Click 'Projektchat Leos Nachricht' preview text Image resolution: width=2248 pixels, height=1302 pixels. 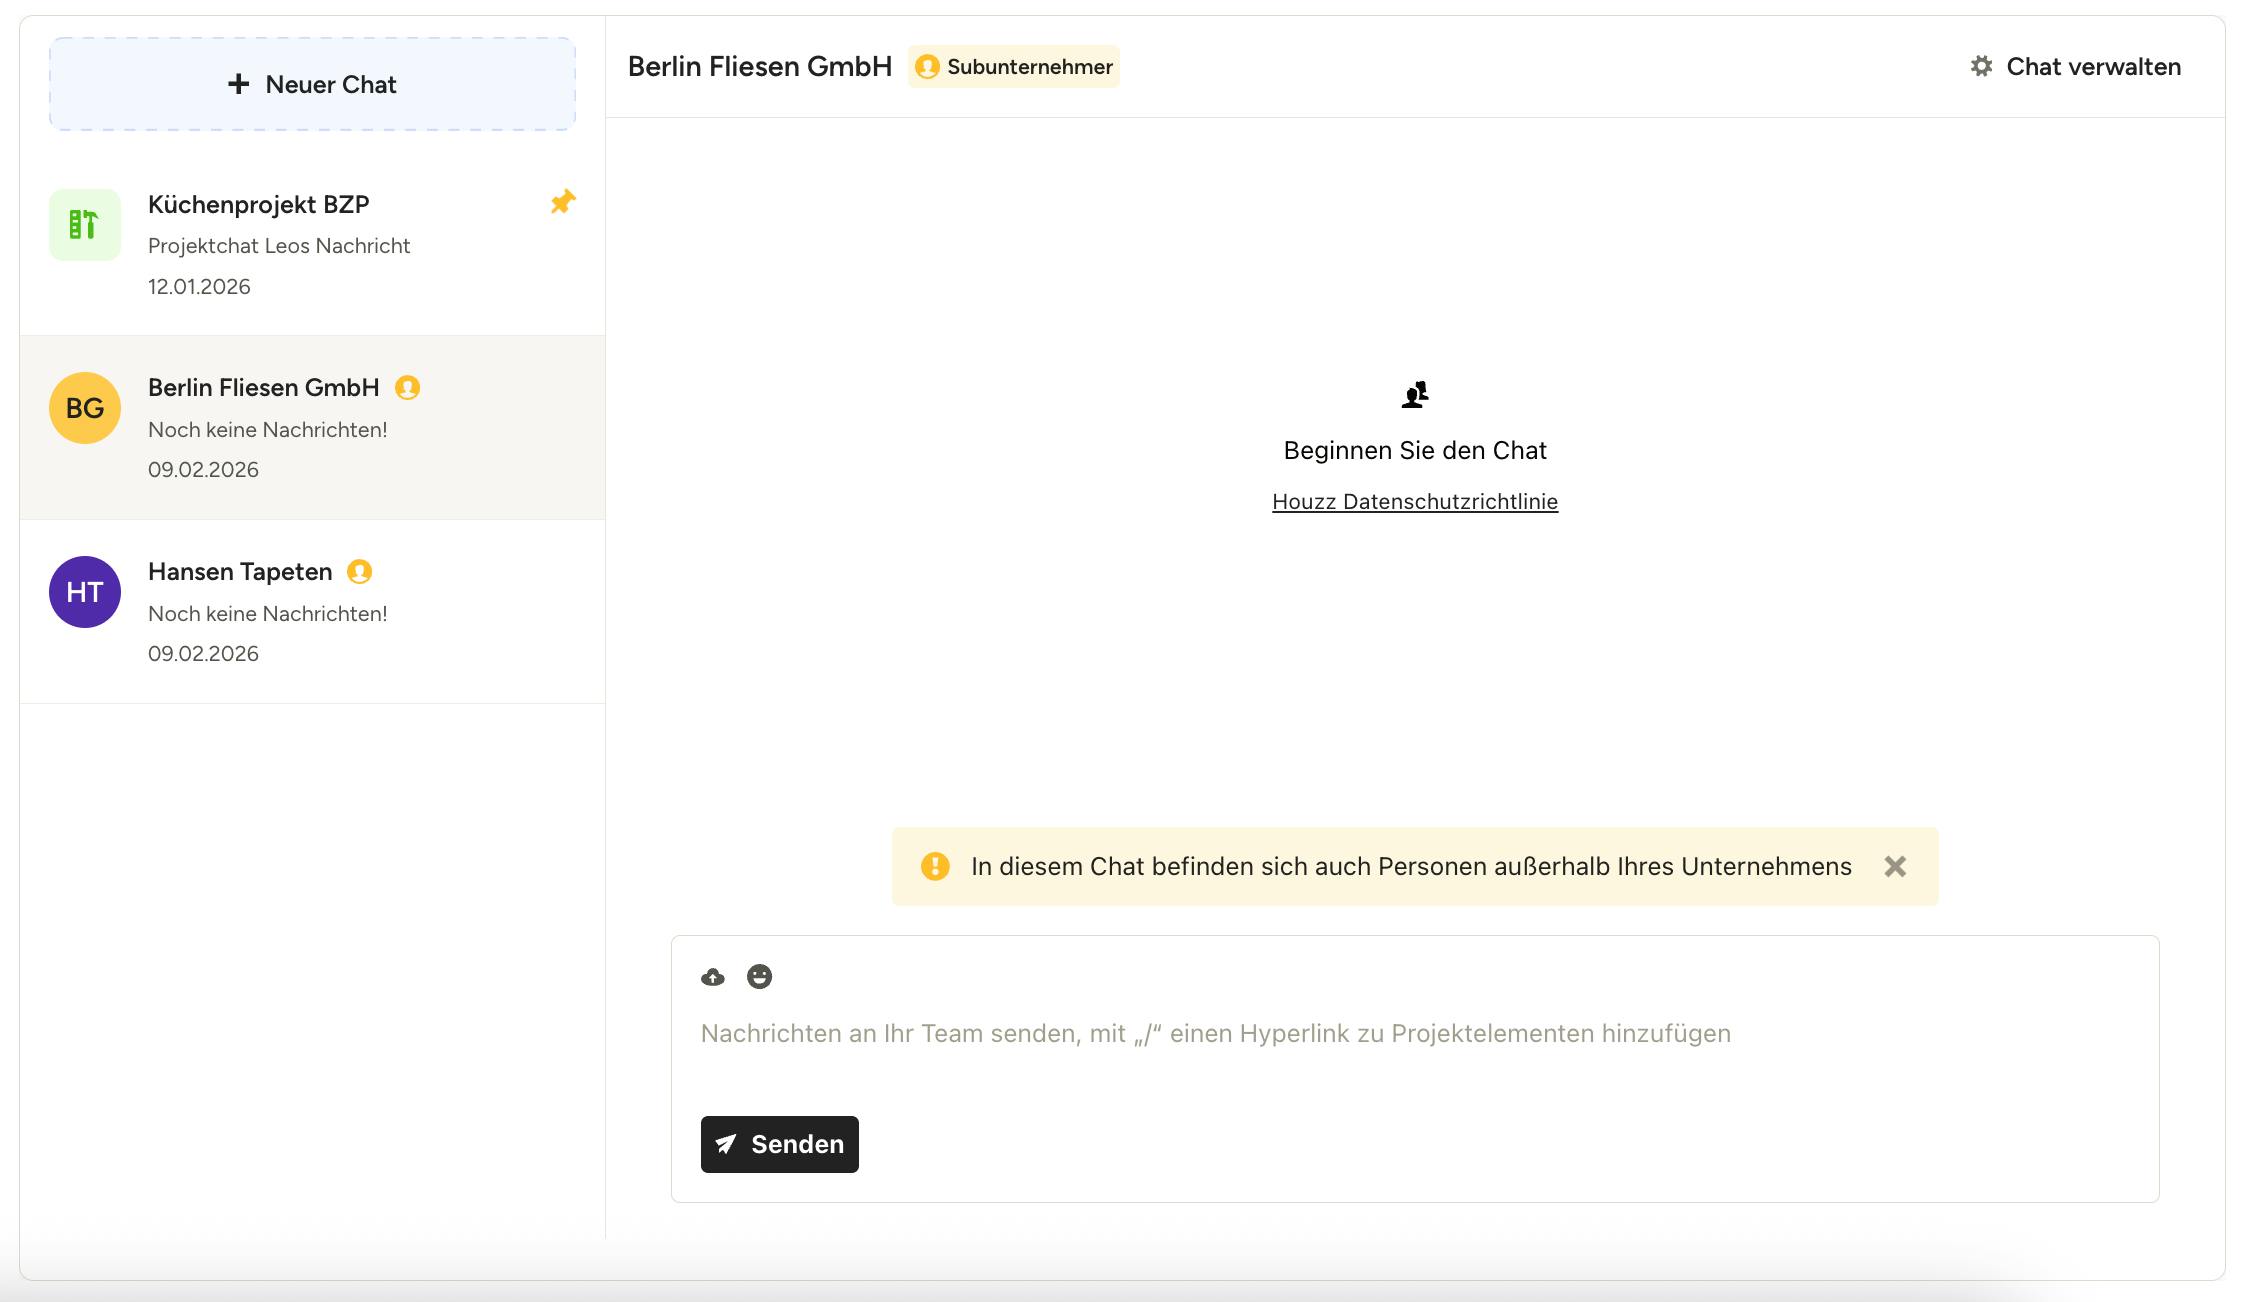click(279, 246)
